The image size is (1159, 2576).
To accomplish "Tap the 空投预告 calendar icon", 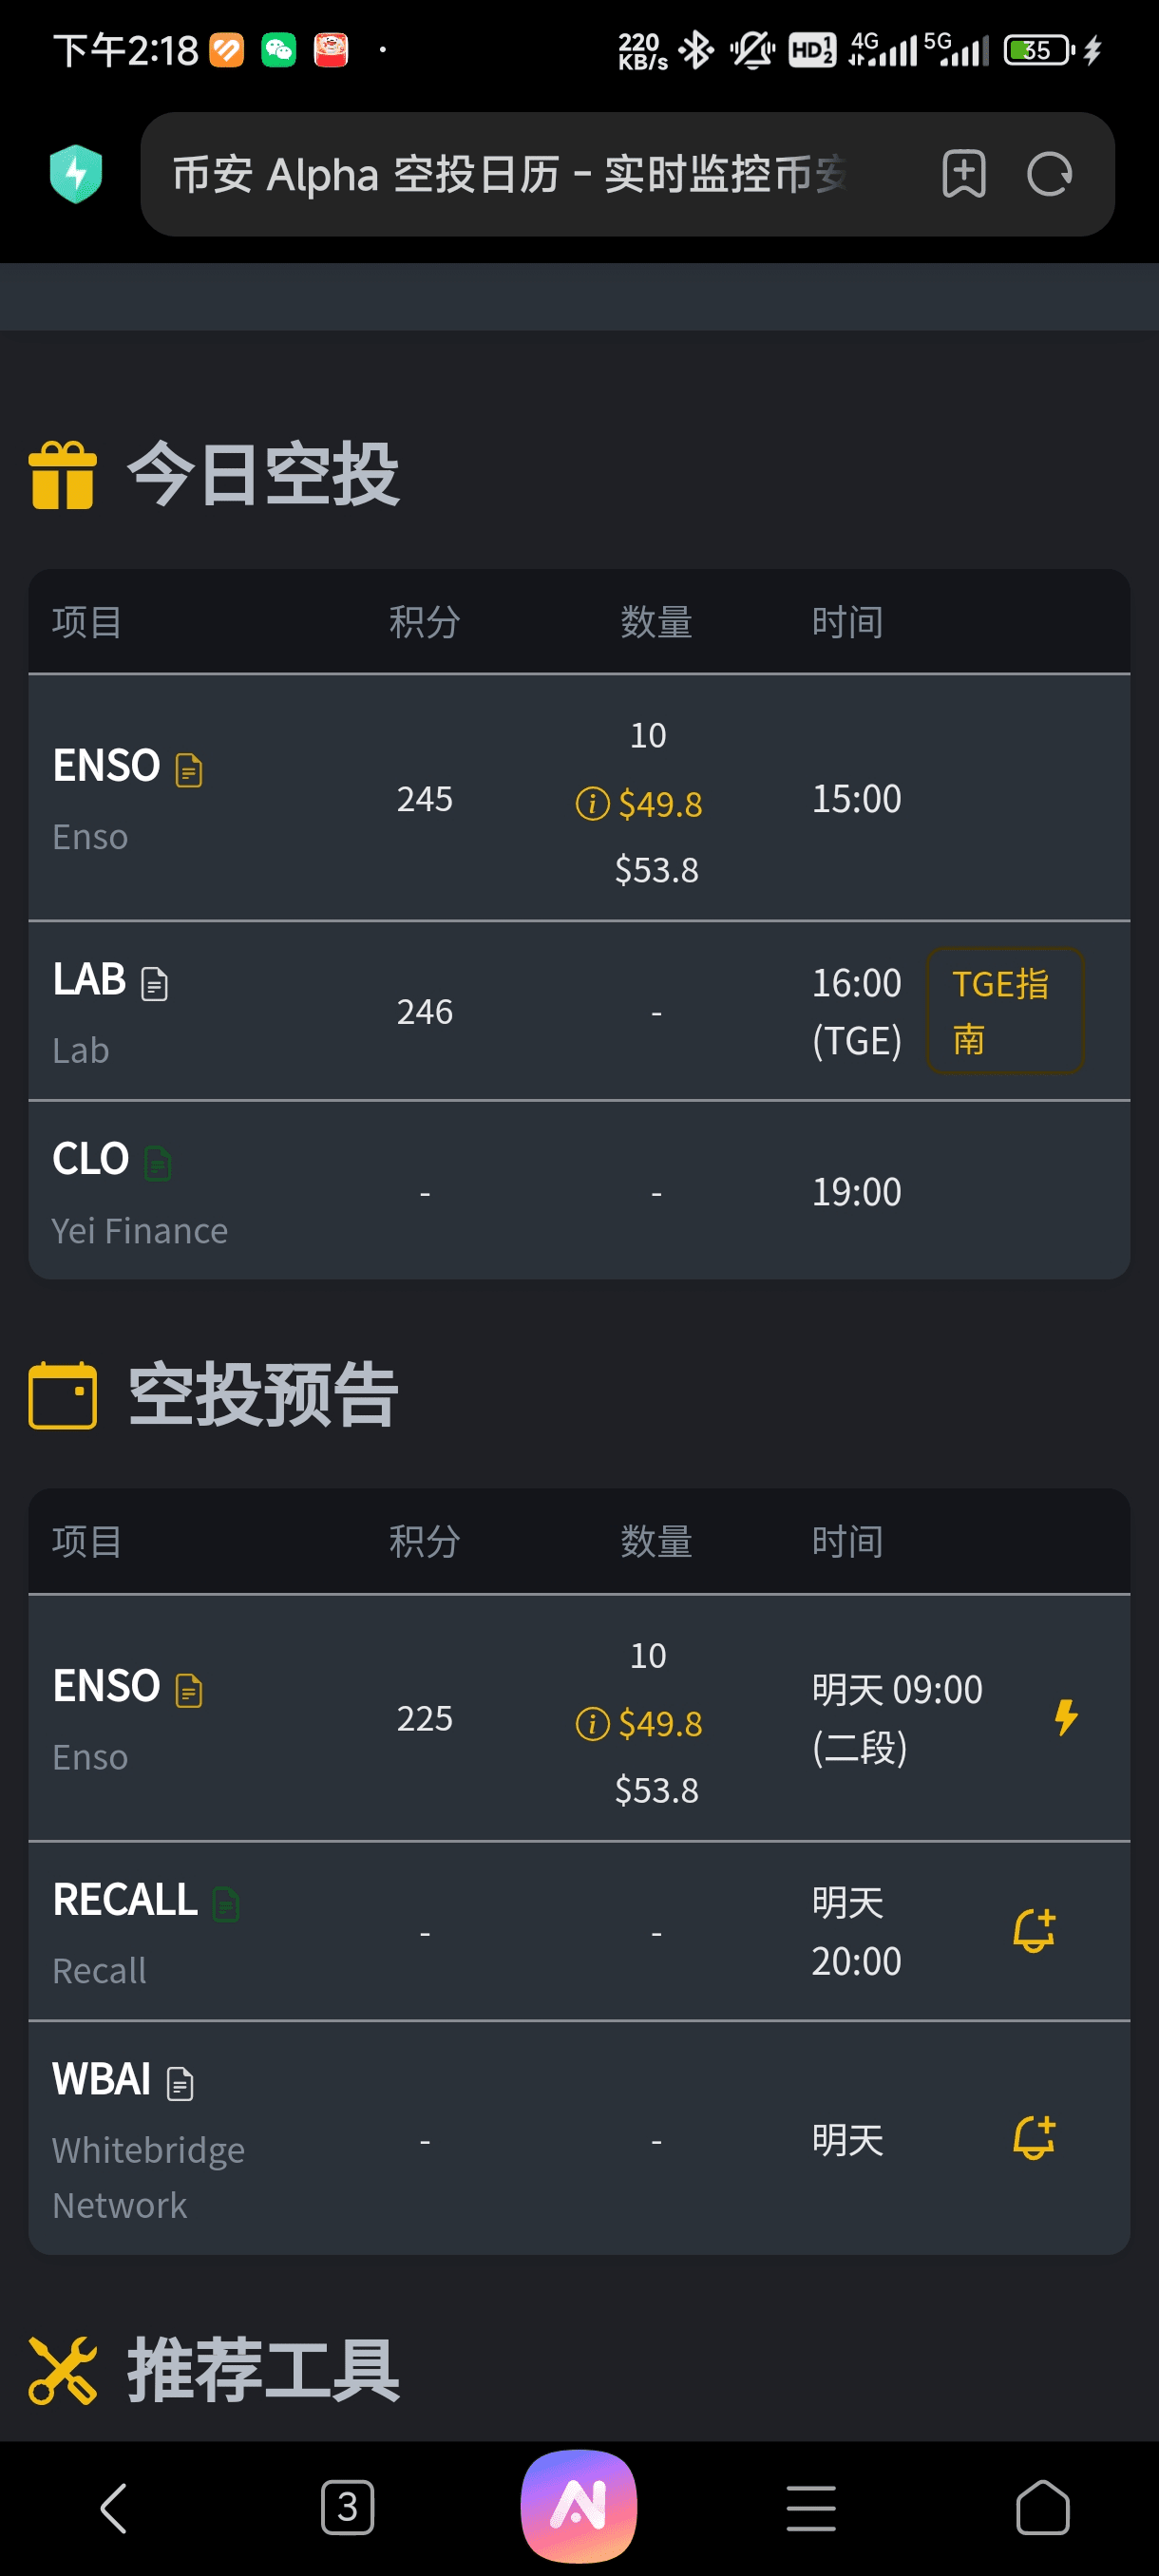I will point(63,1396).
